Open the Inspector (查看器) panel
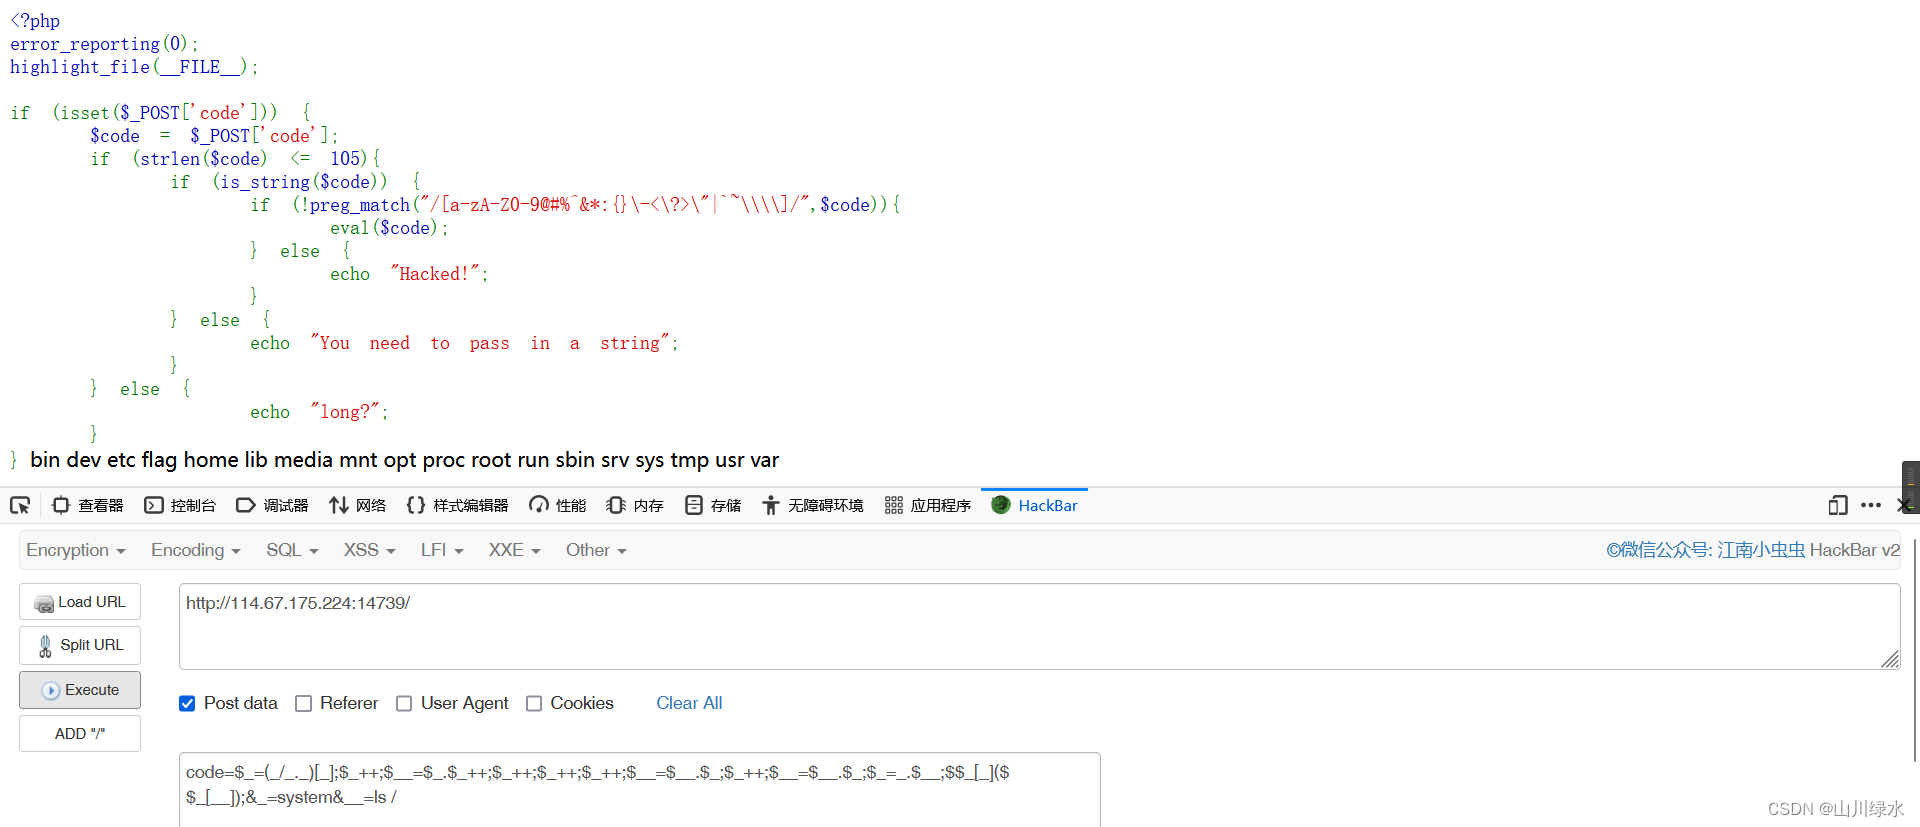Viewport: 1920px width, 827px height. tap(87, 505)
